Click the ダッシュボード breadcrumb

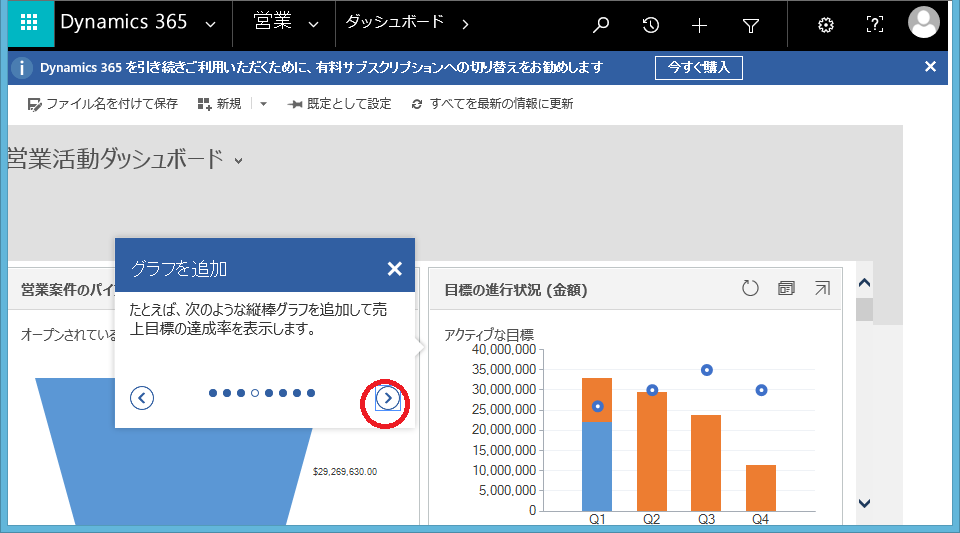tap(394, 22)
